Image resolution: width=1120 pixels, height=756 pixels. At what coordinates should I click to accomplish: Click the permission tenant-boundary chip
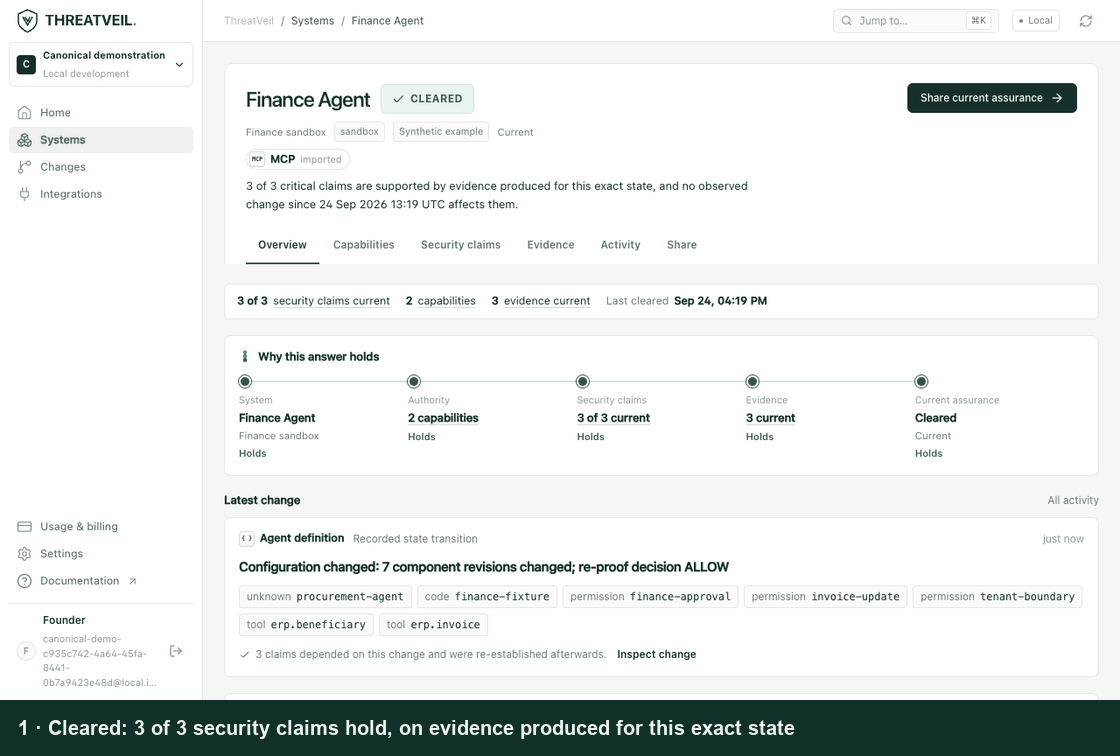tap(997, 597)
